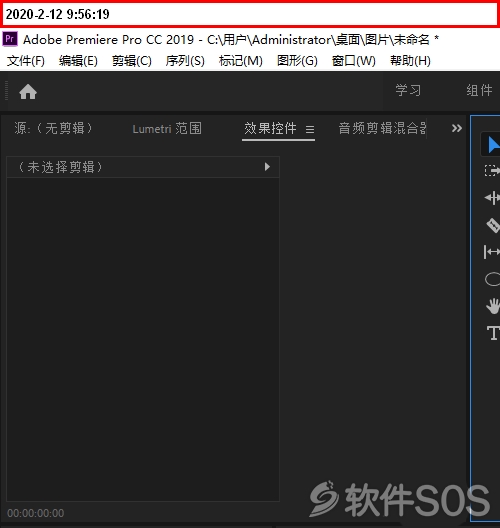500x528 pixels.
Task: Click the 00:00:00:00 timecode field
Action: coord(36,513)
